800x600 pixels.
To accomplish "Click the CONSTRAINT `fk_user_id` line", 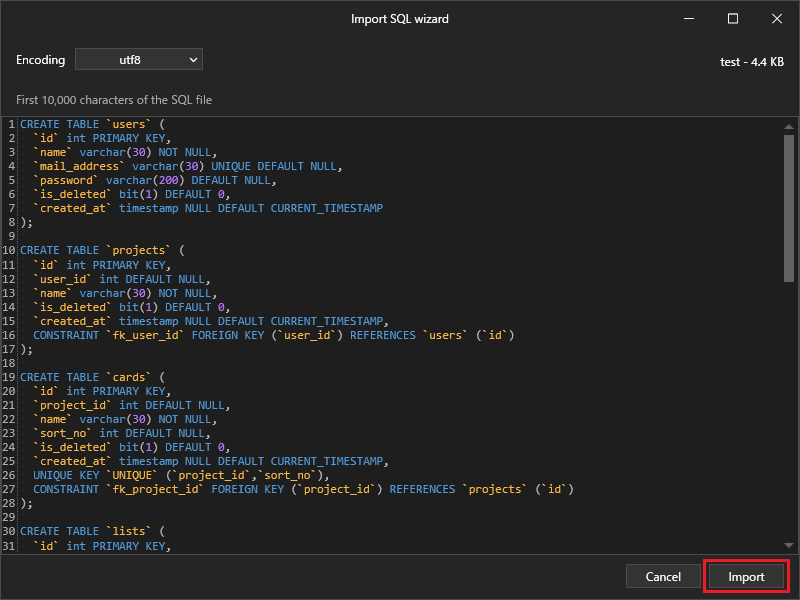I will [273, 335].
